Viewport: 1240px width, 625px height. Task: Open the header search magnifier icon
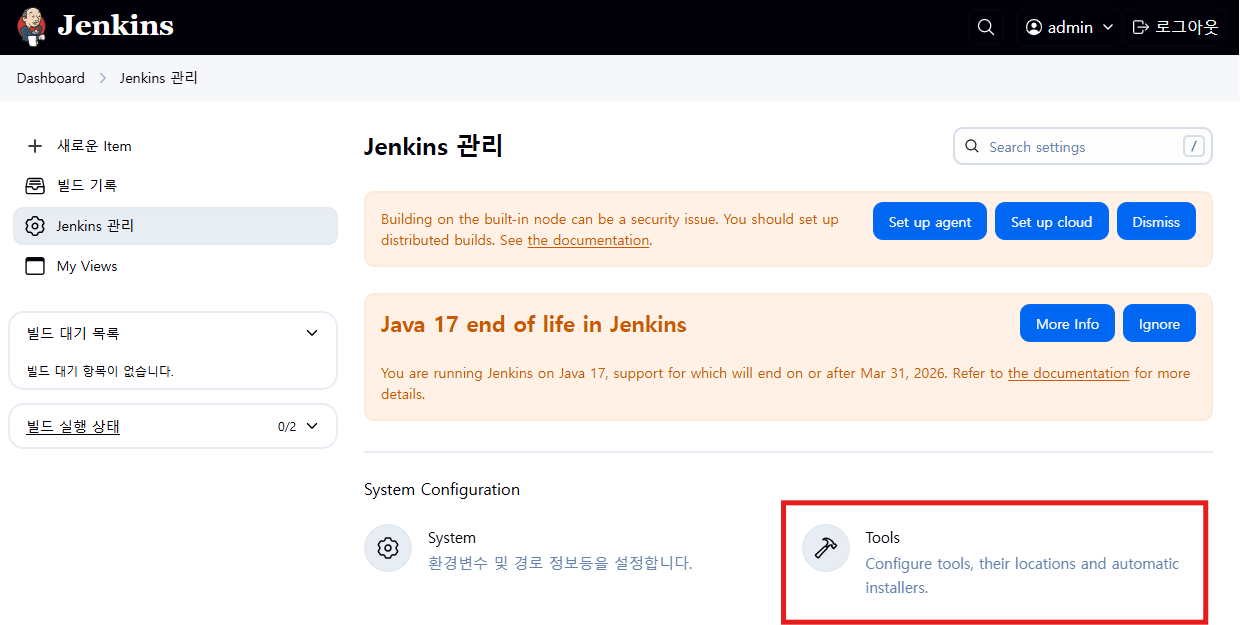986,27
